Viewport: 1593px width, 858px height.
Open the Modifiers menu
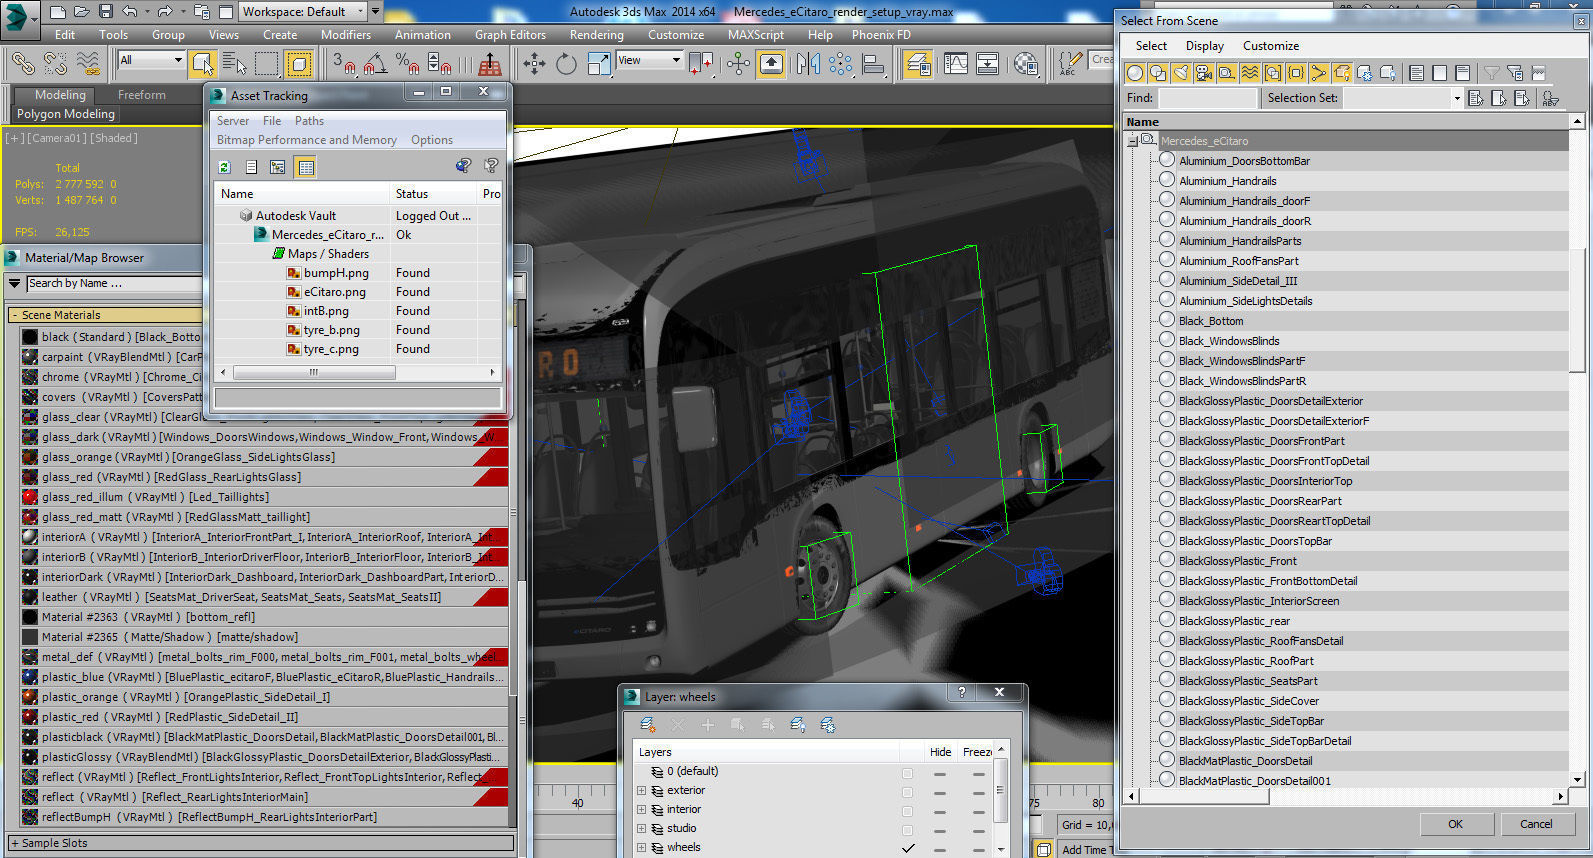click(346, 34)
